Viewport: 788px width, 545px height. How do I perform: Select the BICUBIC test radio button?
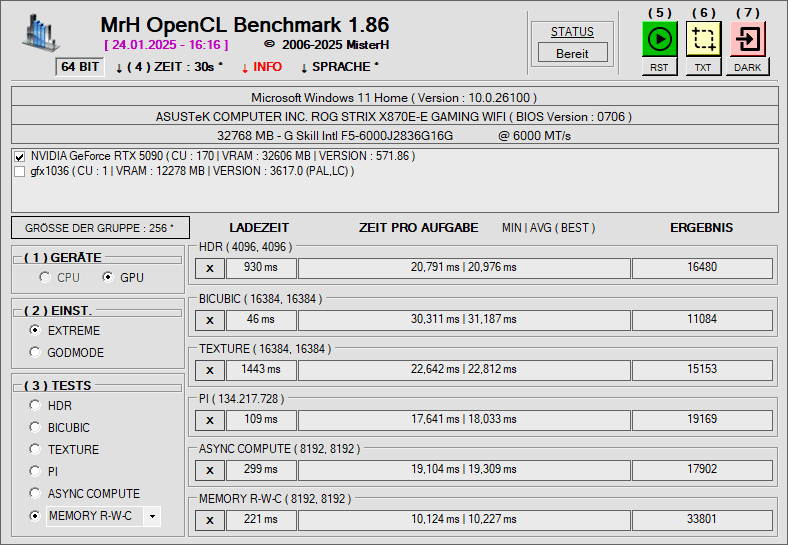[x=35, y=427]
